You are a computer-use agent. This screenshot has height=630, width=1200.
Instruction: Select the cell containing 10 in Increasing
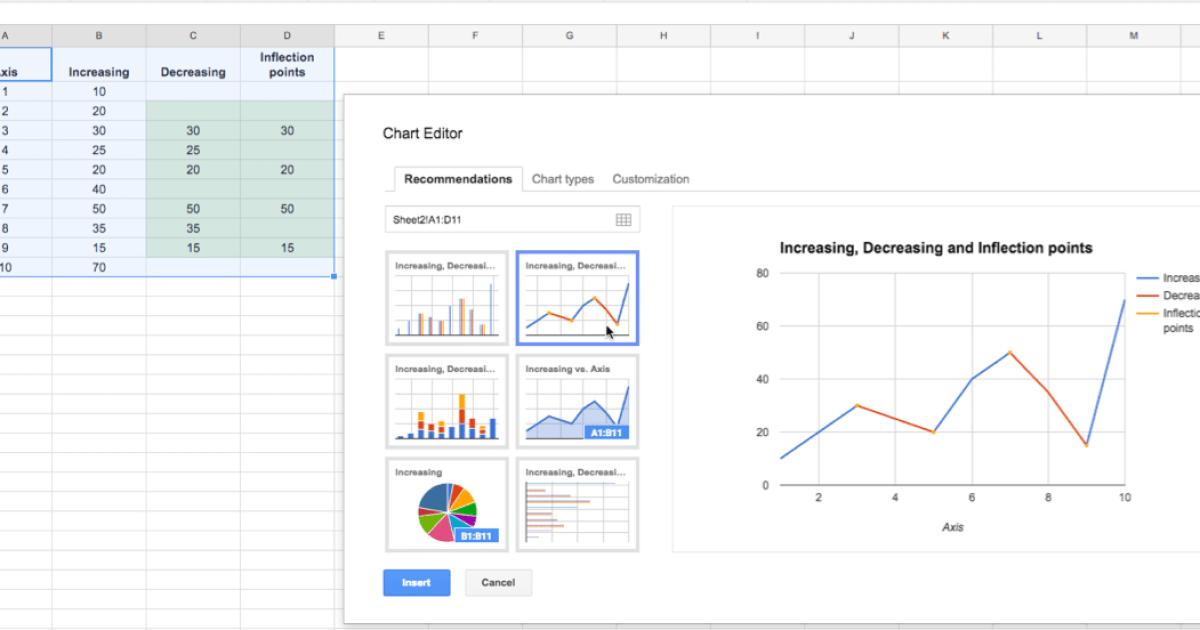[99, 91]
